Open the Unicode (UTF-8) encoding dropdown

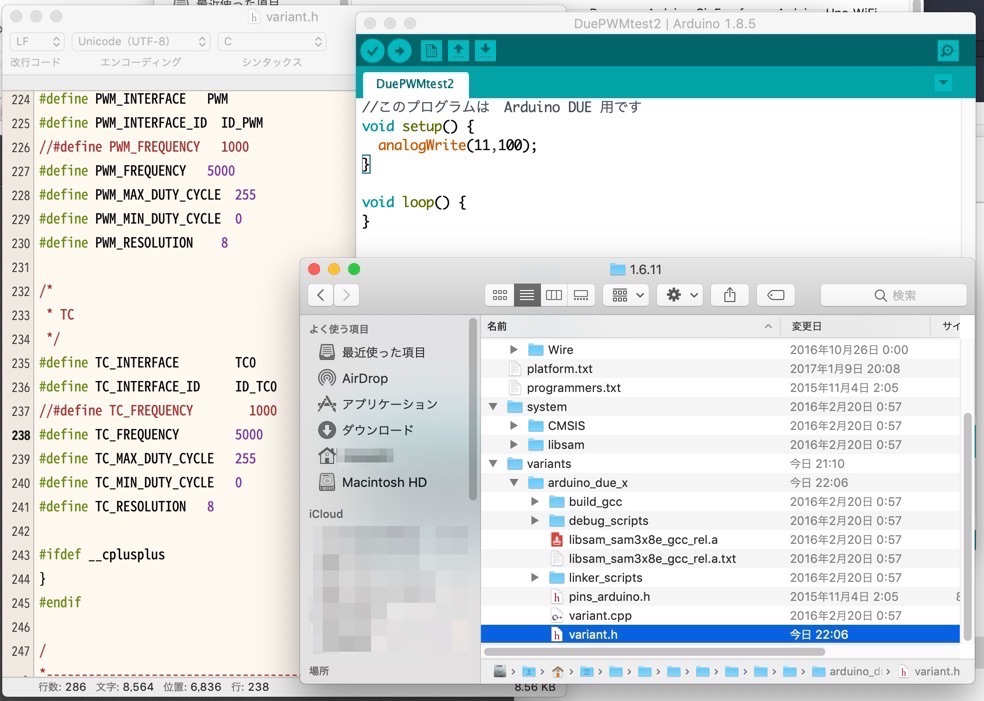coord(141,41)
